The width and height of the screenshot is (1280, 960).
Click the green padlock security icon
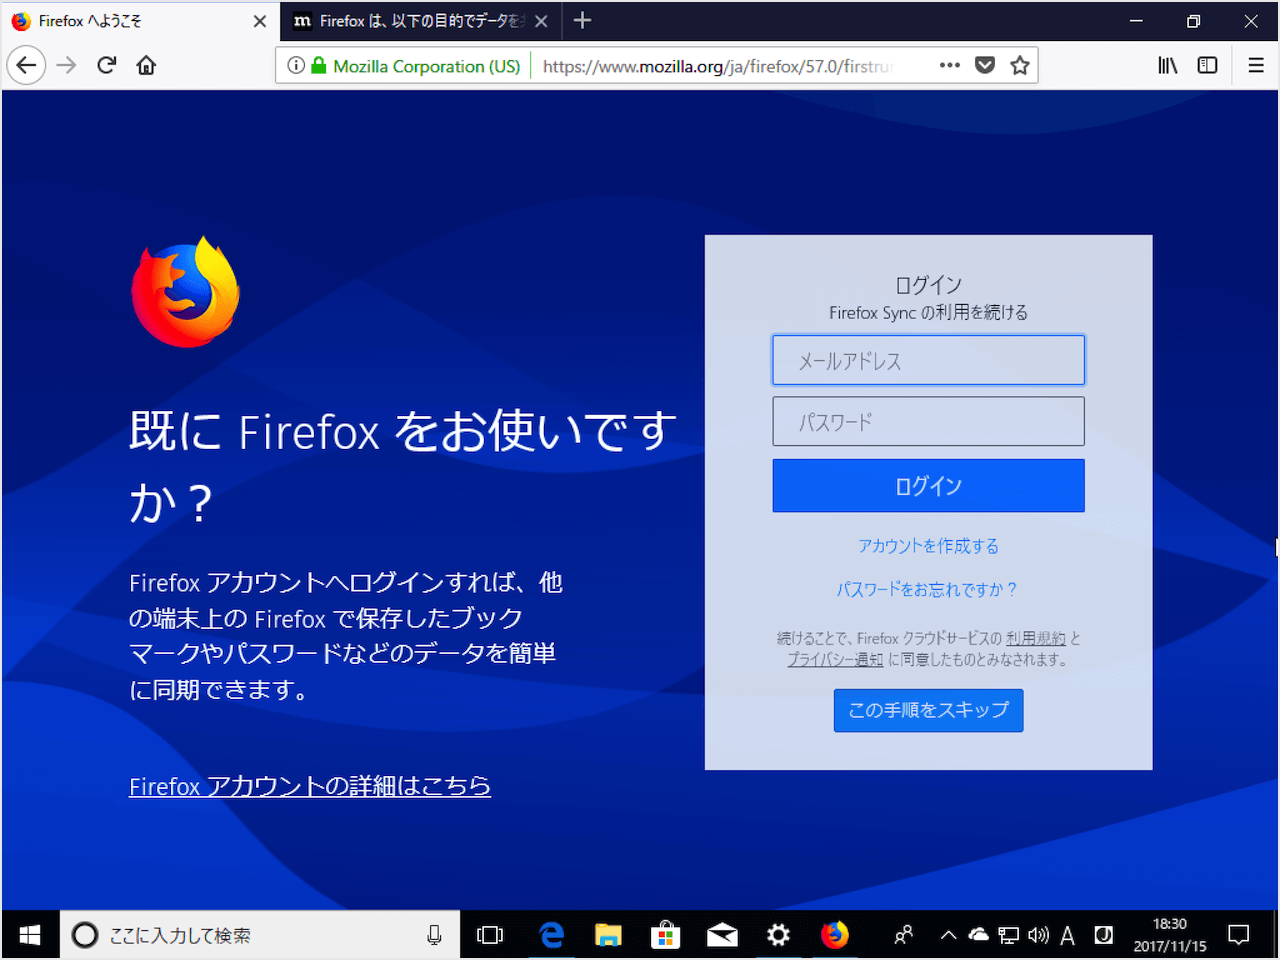(319, 66)
